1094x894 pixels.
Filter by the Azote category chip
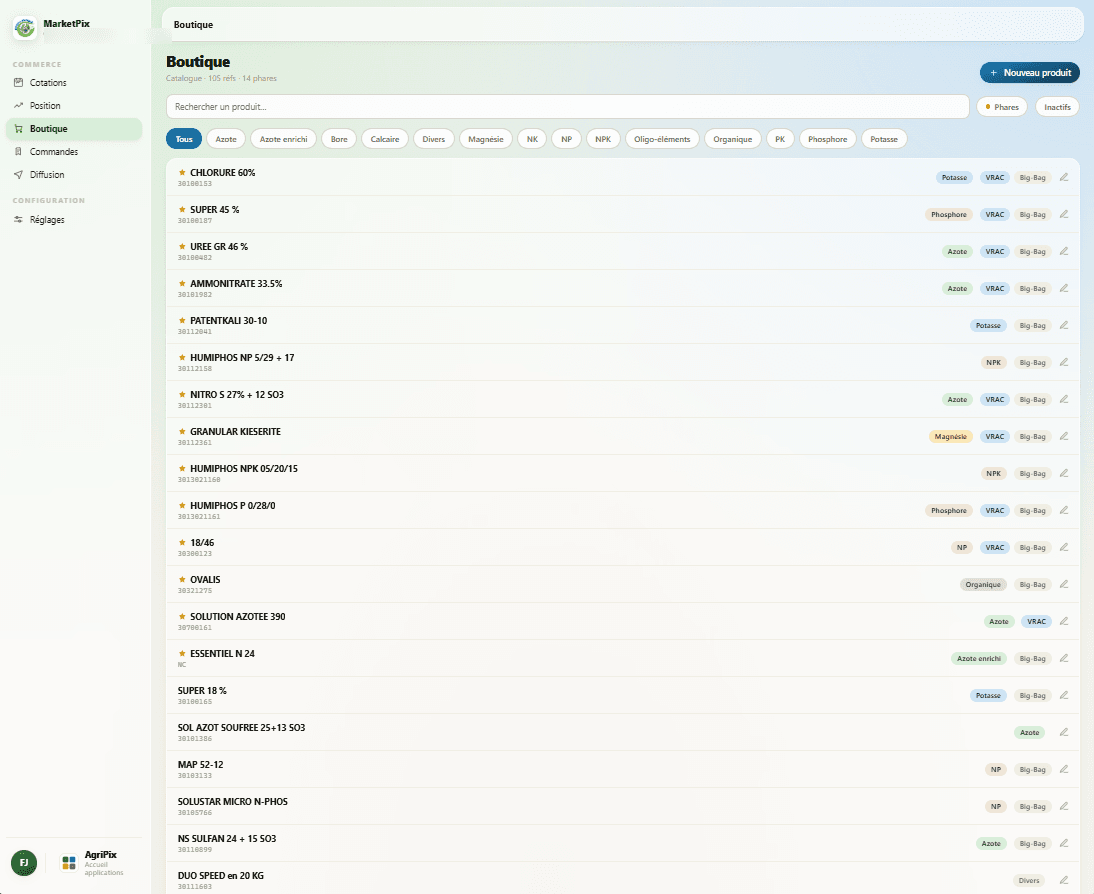pyautogui.click(x=226, y=139)
